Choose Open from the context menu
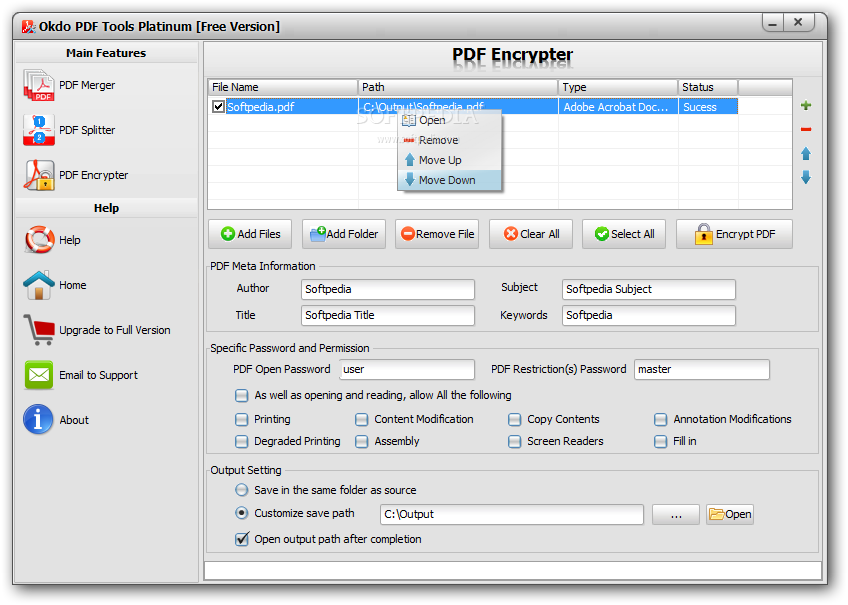848x605 pixels. click(x=449, y=120)
